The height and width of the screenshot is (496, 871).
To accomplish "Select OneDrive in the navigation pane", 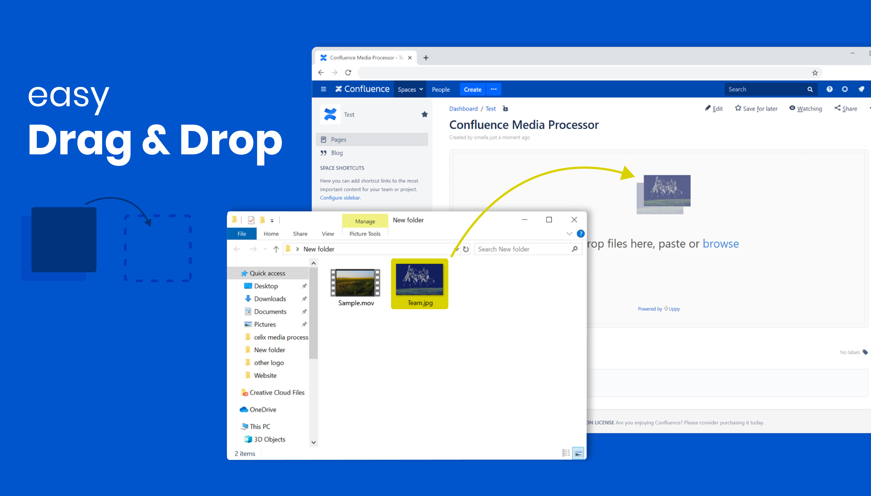I will point(262,410).
